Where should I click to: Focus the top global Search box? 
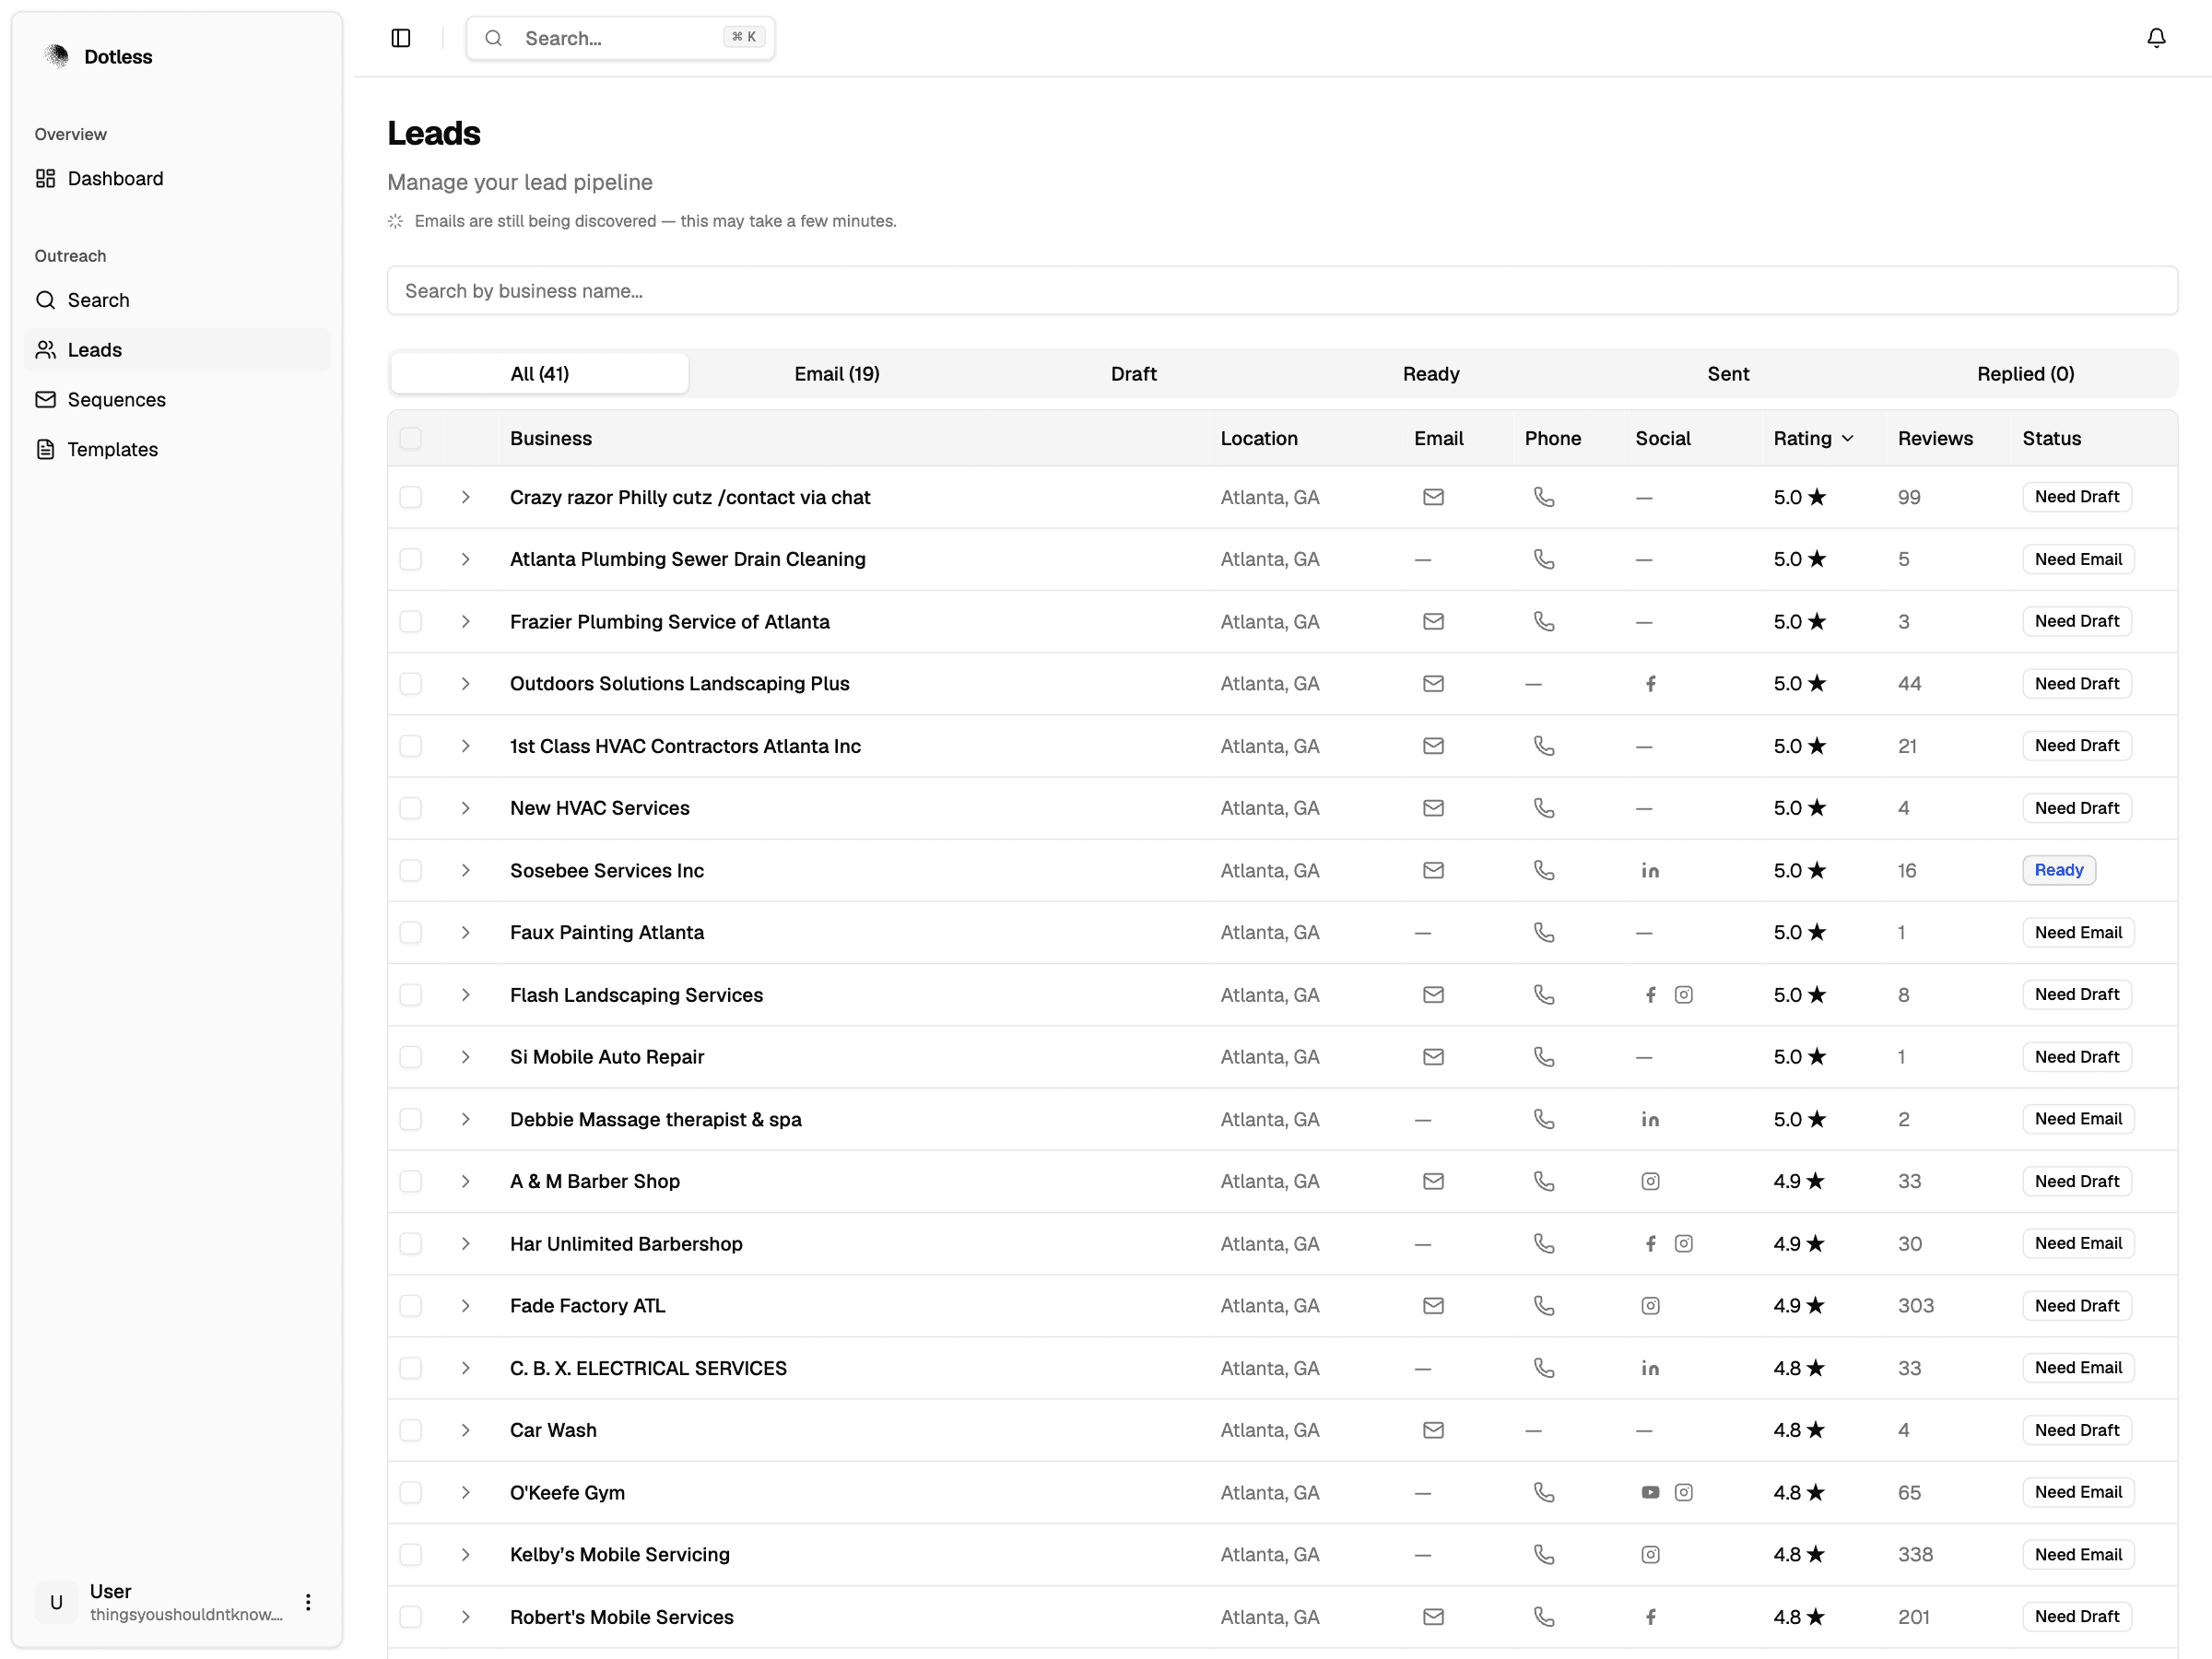click(x=620, y=38)
